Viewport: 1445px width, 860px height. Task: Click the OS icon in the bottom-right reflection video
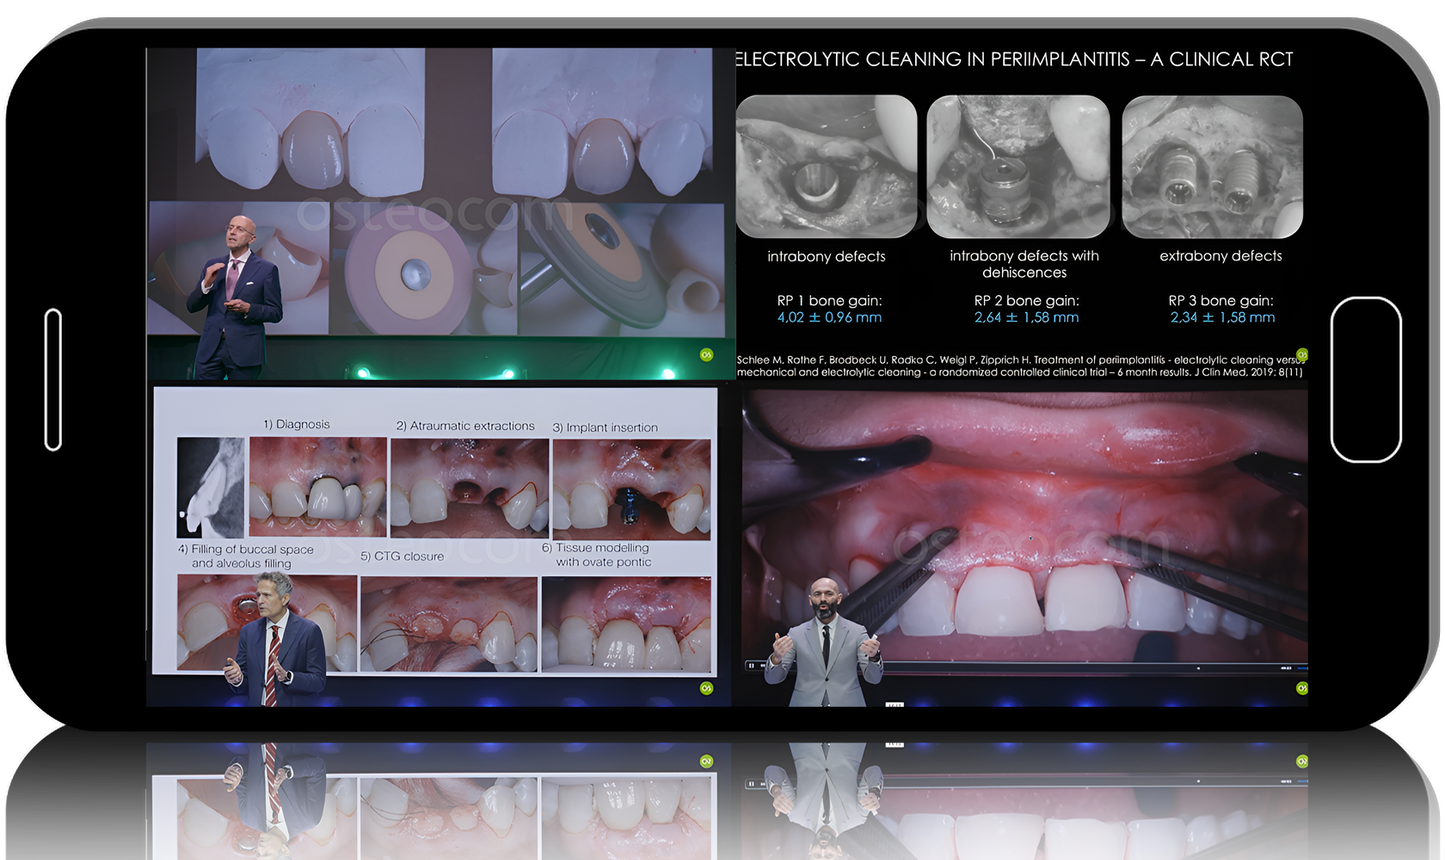[x=1302, y=760]
